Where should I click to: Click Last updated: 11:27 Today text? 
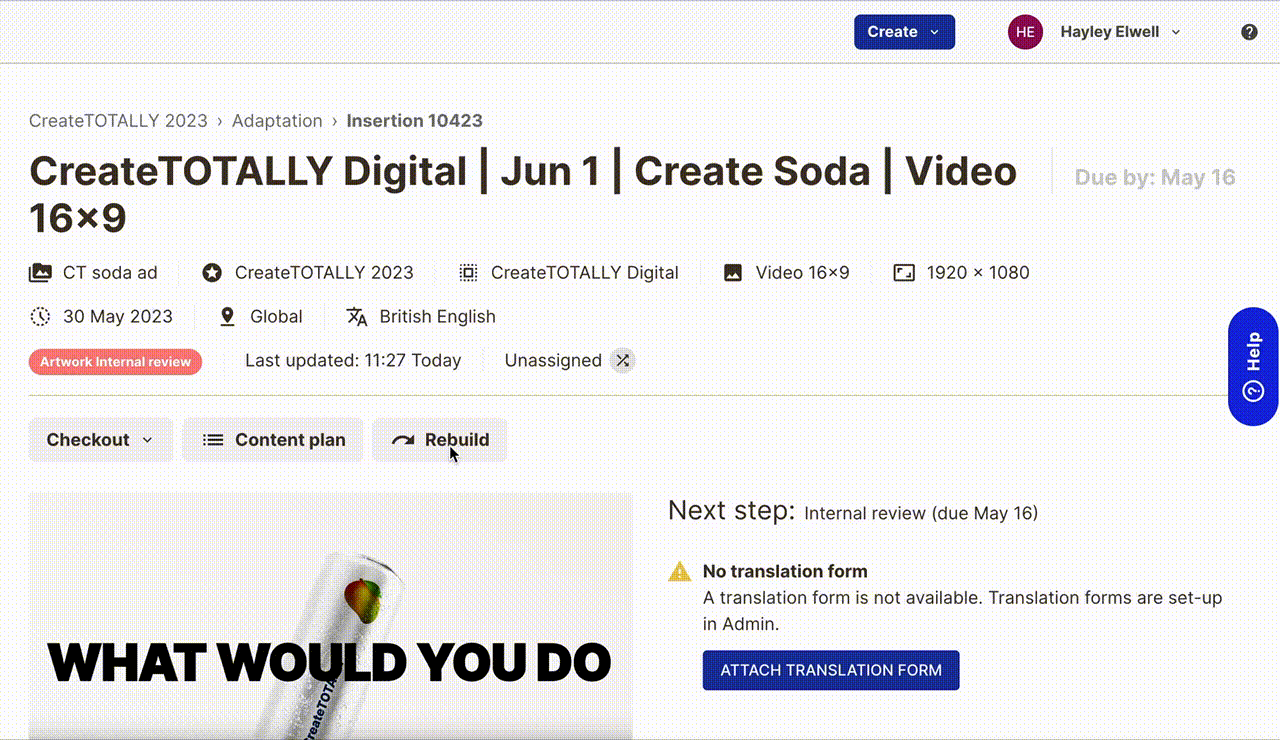click(x=353, y=360)
